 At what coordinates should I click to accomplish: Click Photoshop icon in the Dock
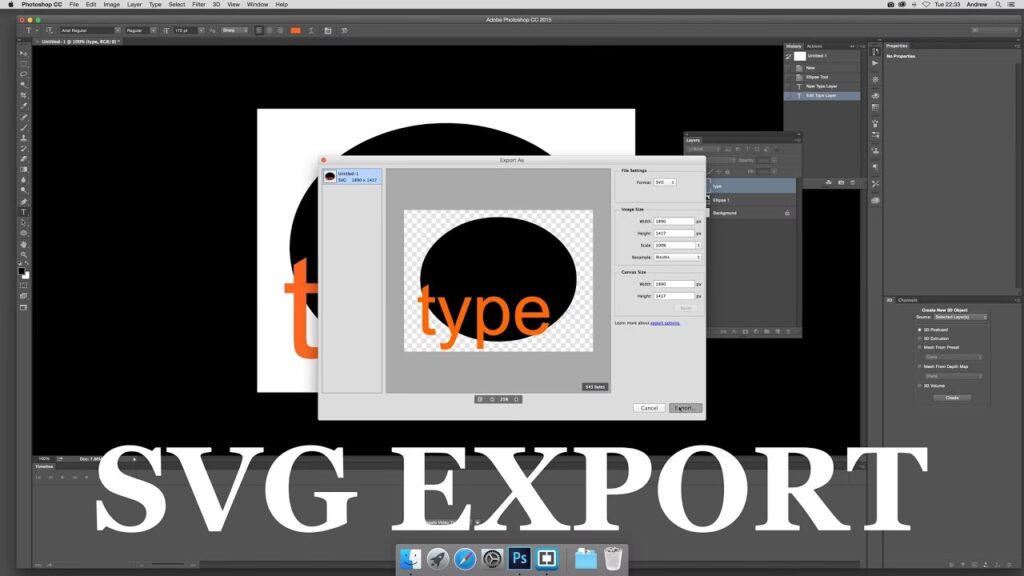click(519, 559)
